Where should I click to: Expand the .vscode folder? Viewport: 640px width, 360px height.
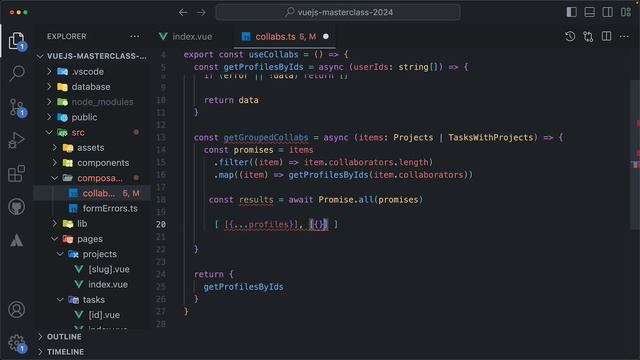click(x=92, y=71)
